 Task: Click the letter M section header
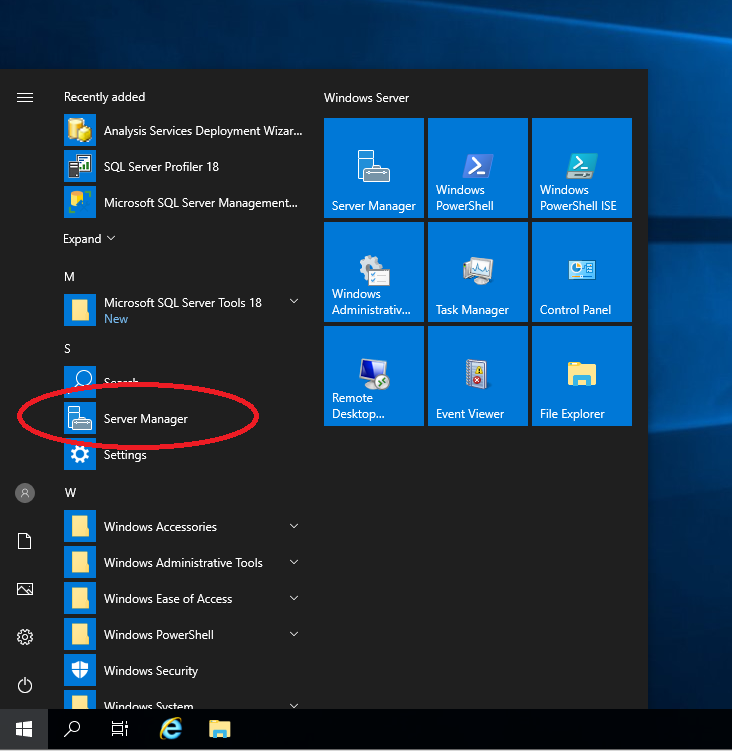(69, 277)
